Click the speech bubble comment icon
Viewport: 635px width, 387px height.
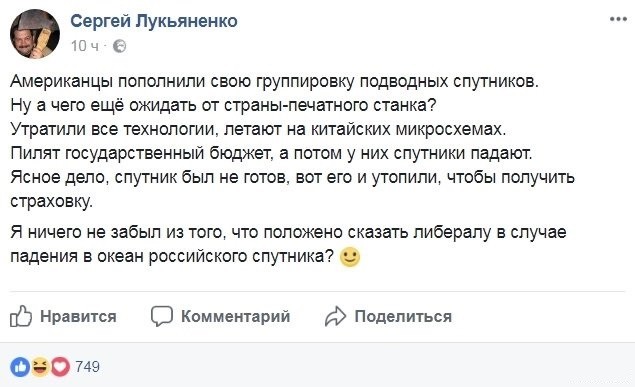pyautogui.click(x=162, y=316)
